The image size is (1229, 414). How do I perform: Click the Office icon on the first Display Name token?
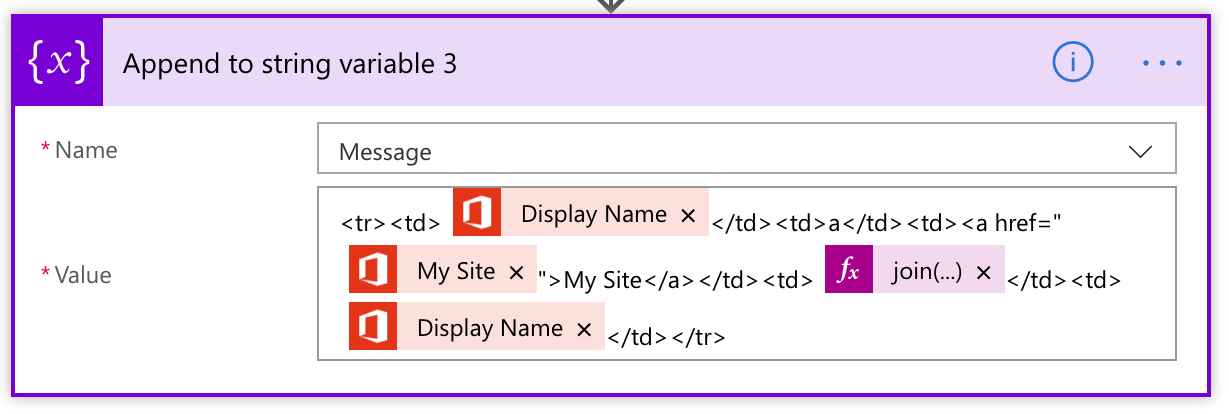click(477, 213)
